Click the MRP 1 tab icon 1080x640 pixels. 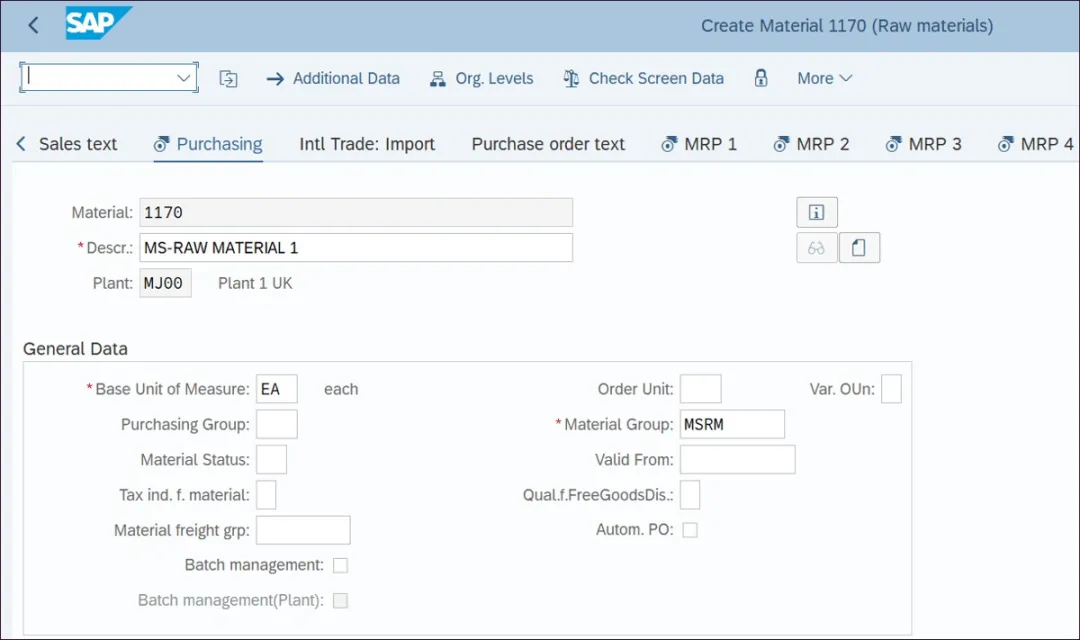pos(669,145)
